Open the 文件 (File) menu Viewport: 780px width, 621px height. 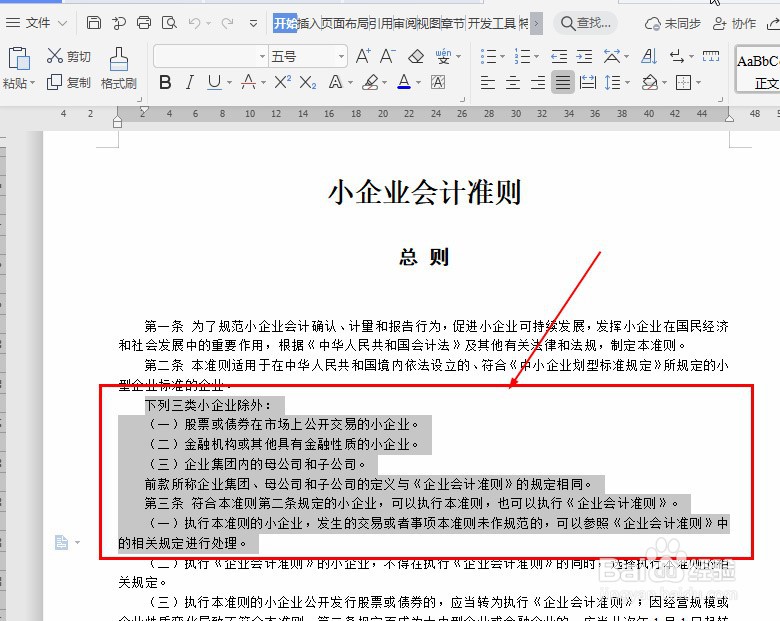click(37, 23)
